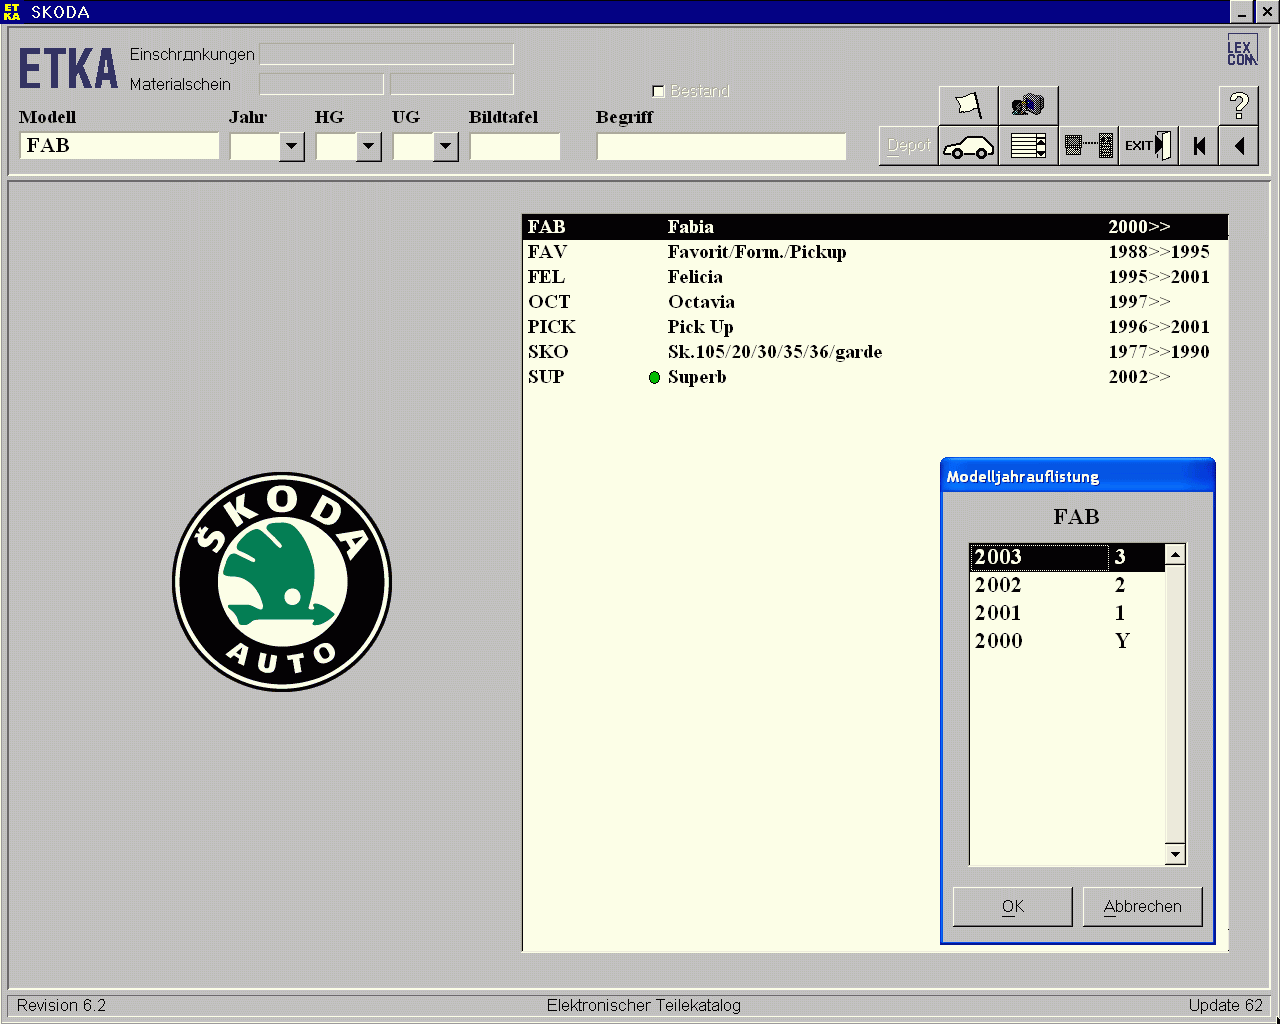1280x1024 pixels.
Task: Click the network data transfer icon
Action: pos(1088,146)
